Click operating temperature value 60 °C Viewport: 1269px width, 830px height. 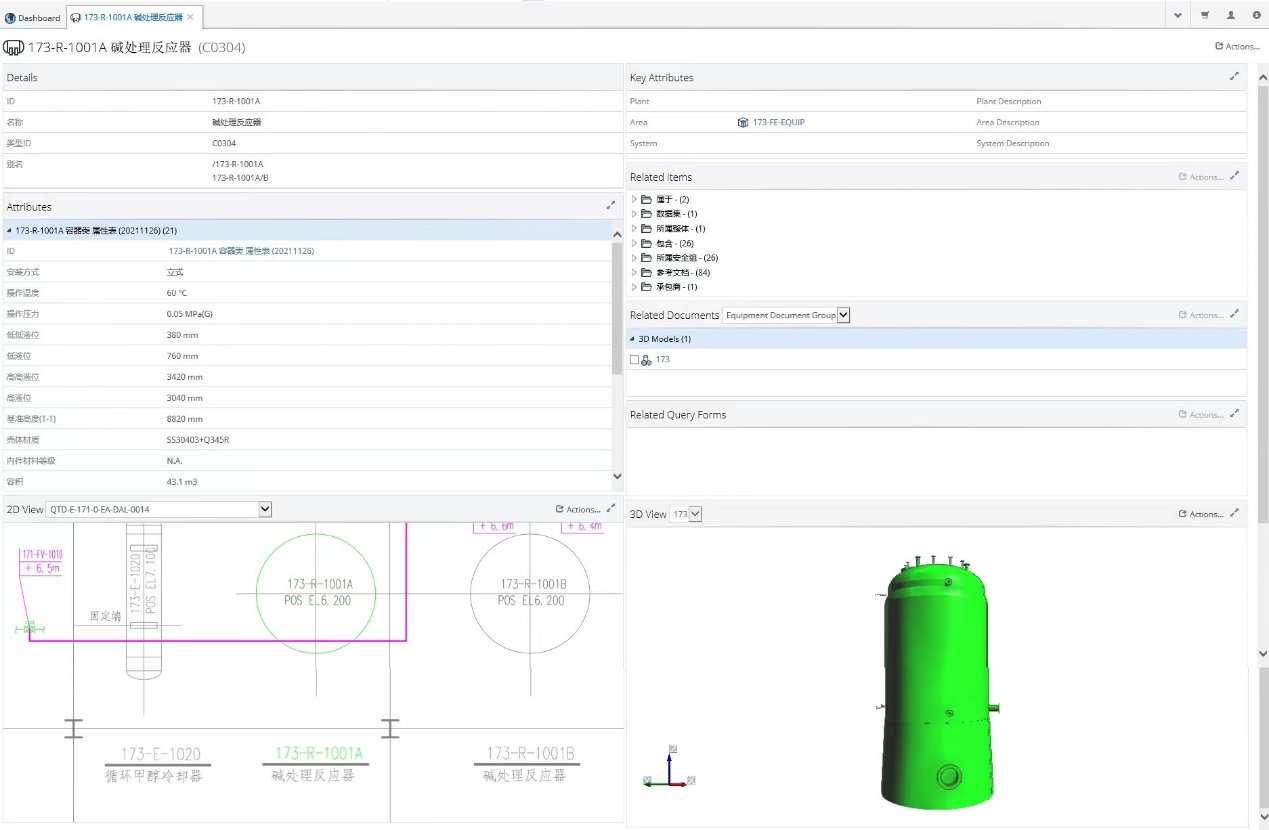click(177, 293)
